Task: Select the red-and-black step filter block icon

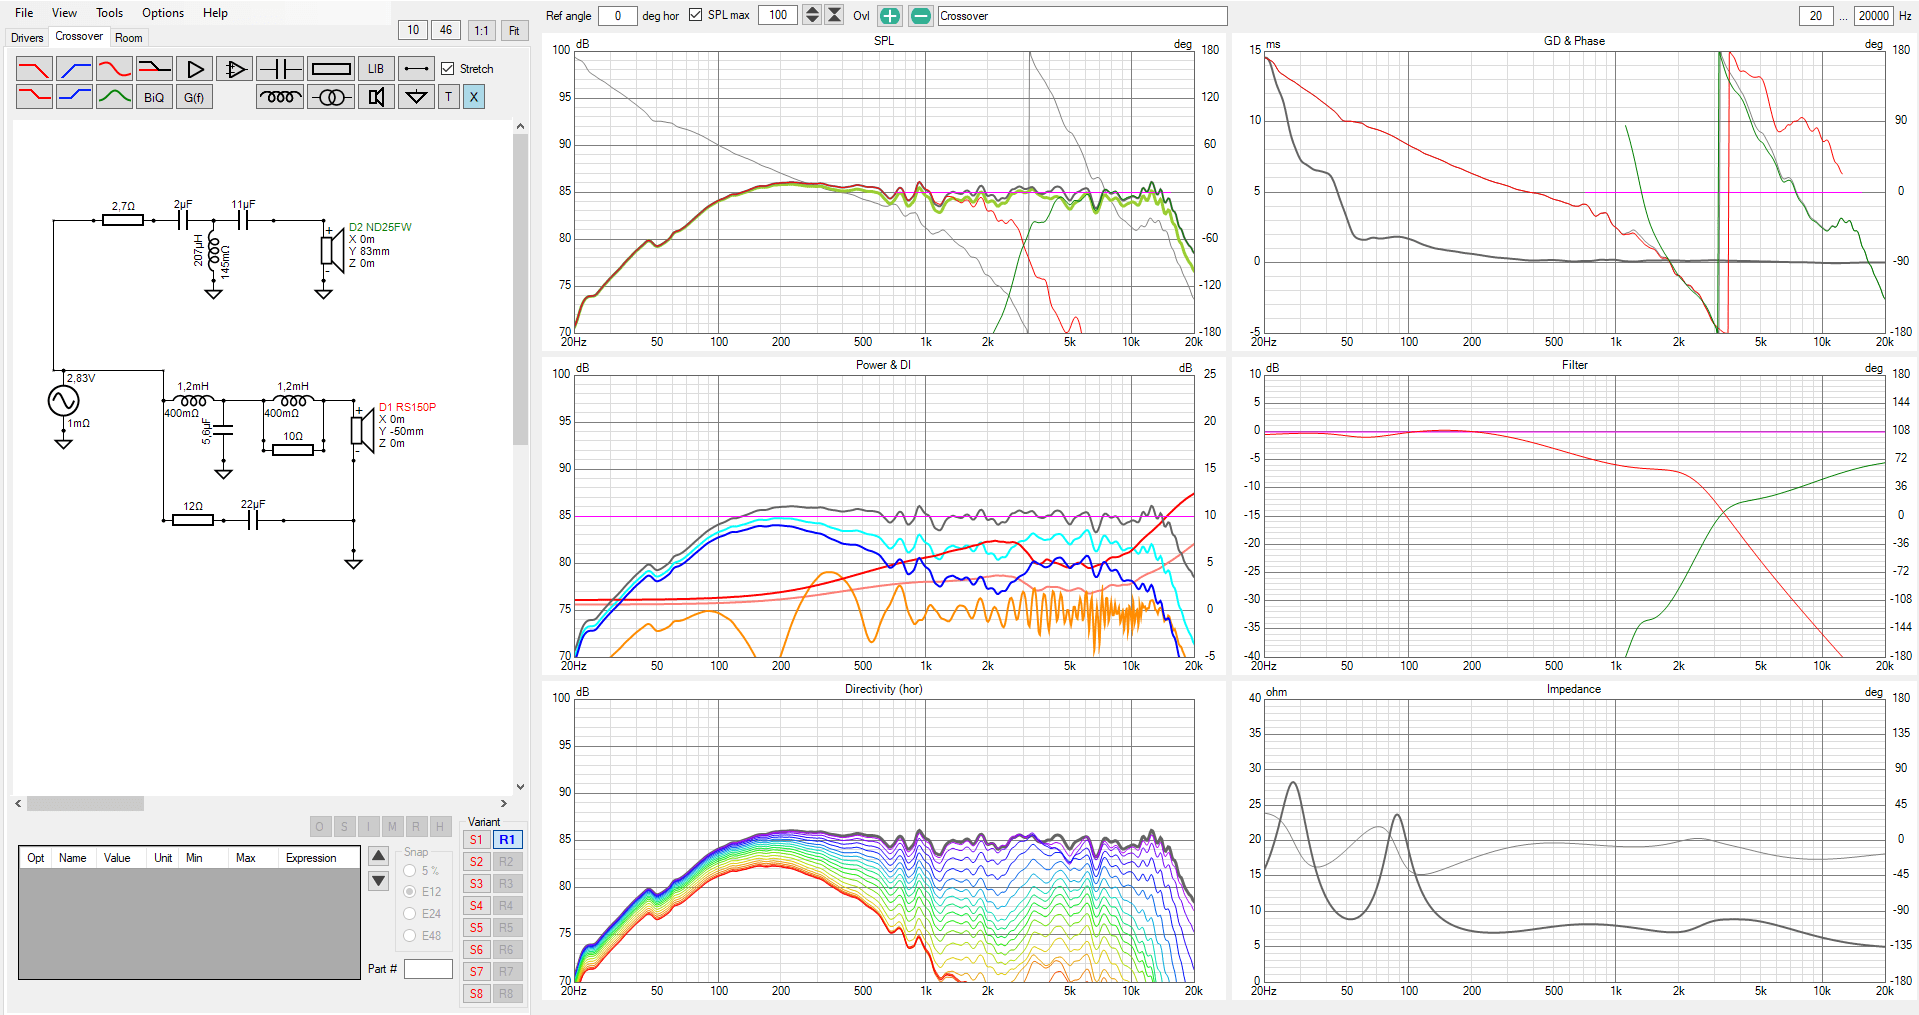Action: click(x=154, y=69)
